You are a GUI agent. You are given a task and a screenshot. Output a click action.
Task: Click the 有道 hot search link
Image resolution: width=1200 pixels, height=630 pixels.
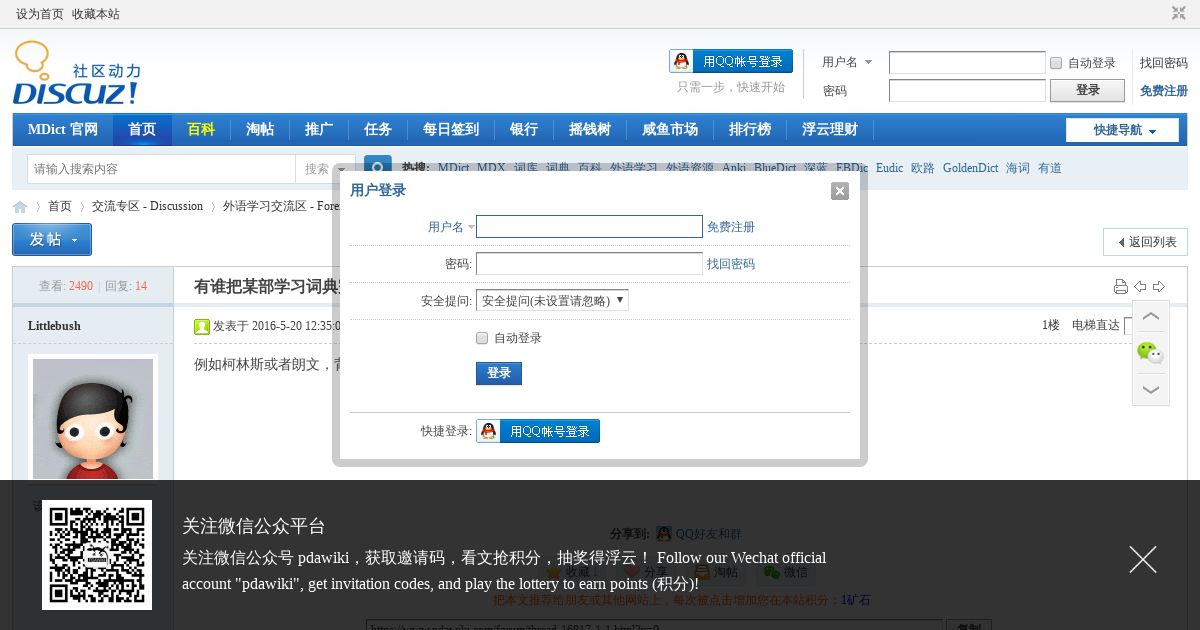tap(1050, 168)
